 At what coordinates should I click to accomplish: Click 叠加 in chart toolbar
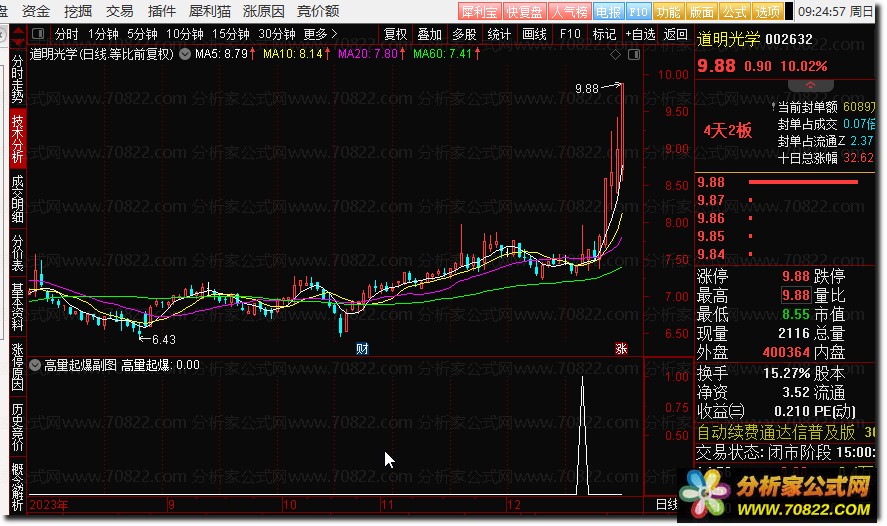click(x=429, y=34)
